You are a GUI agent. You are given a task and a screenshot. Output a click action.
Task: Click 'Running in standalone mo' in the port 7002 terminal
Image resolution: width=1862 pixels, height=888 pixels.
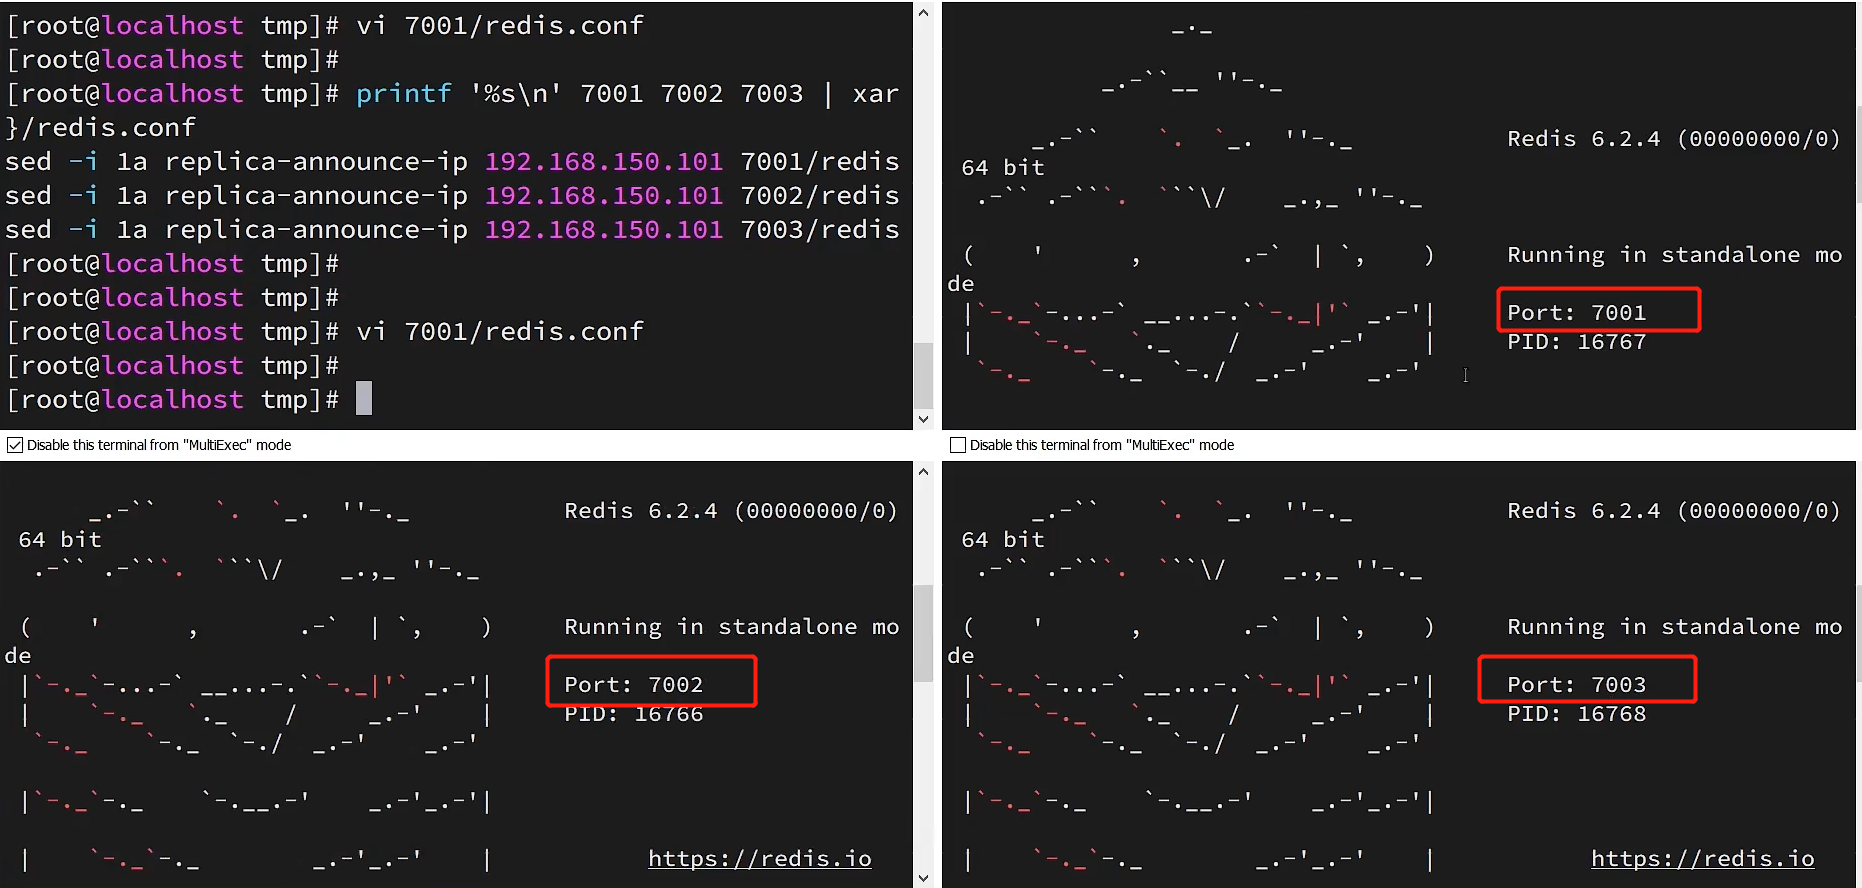tap(731, 626)
